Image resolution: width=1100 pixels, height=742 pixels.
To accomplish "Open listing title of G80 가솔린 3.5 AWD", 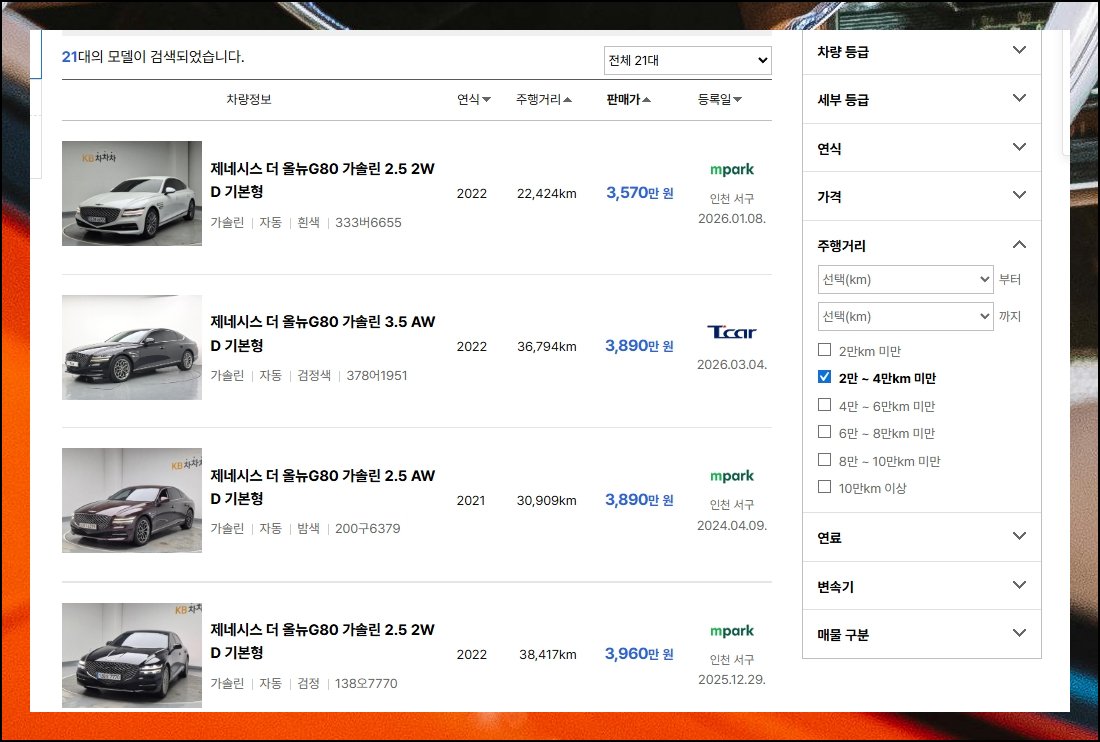I will pos(323,334).
